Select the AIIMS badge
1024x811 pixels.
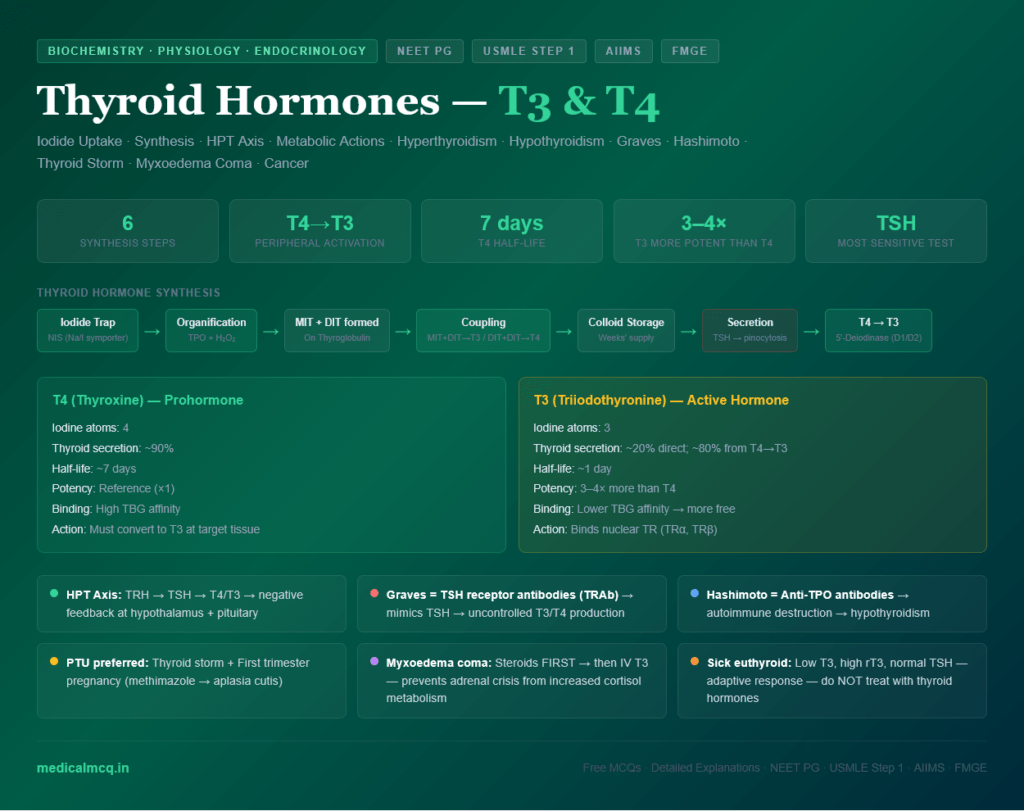coord(623,51)
